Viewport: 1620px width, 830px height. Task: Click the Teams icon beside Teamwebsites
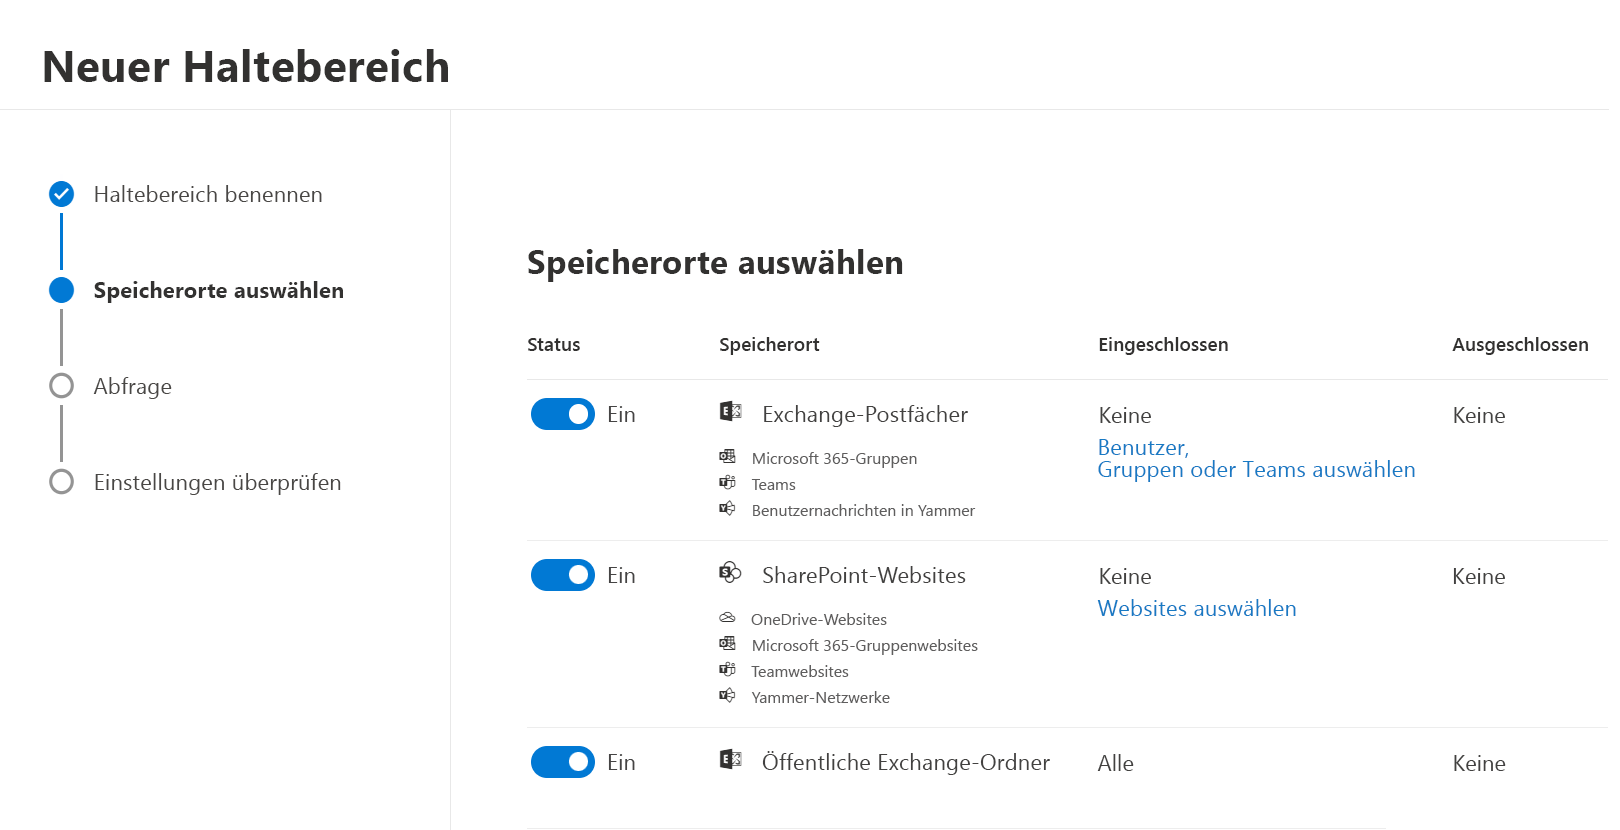point(727,669)
